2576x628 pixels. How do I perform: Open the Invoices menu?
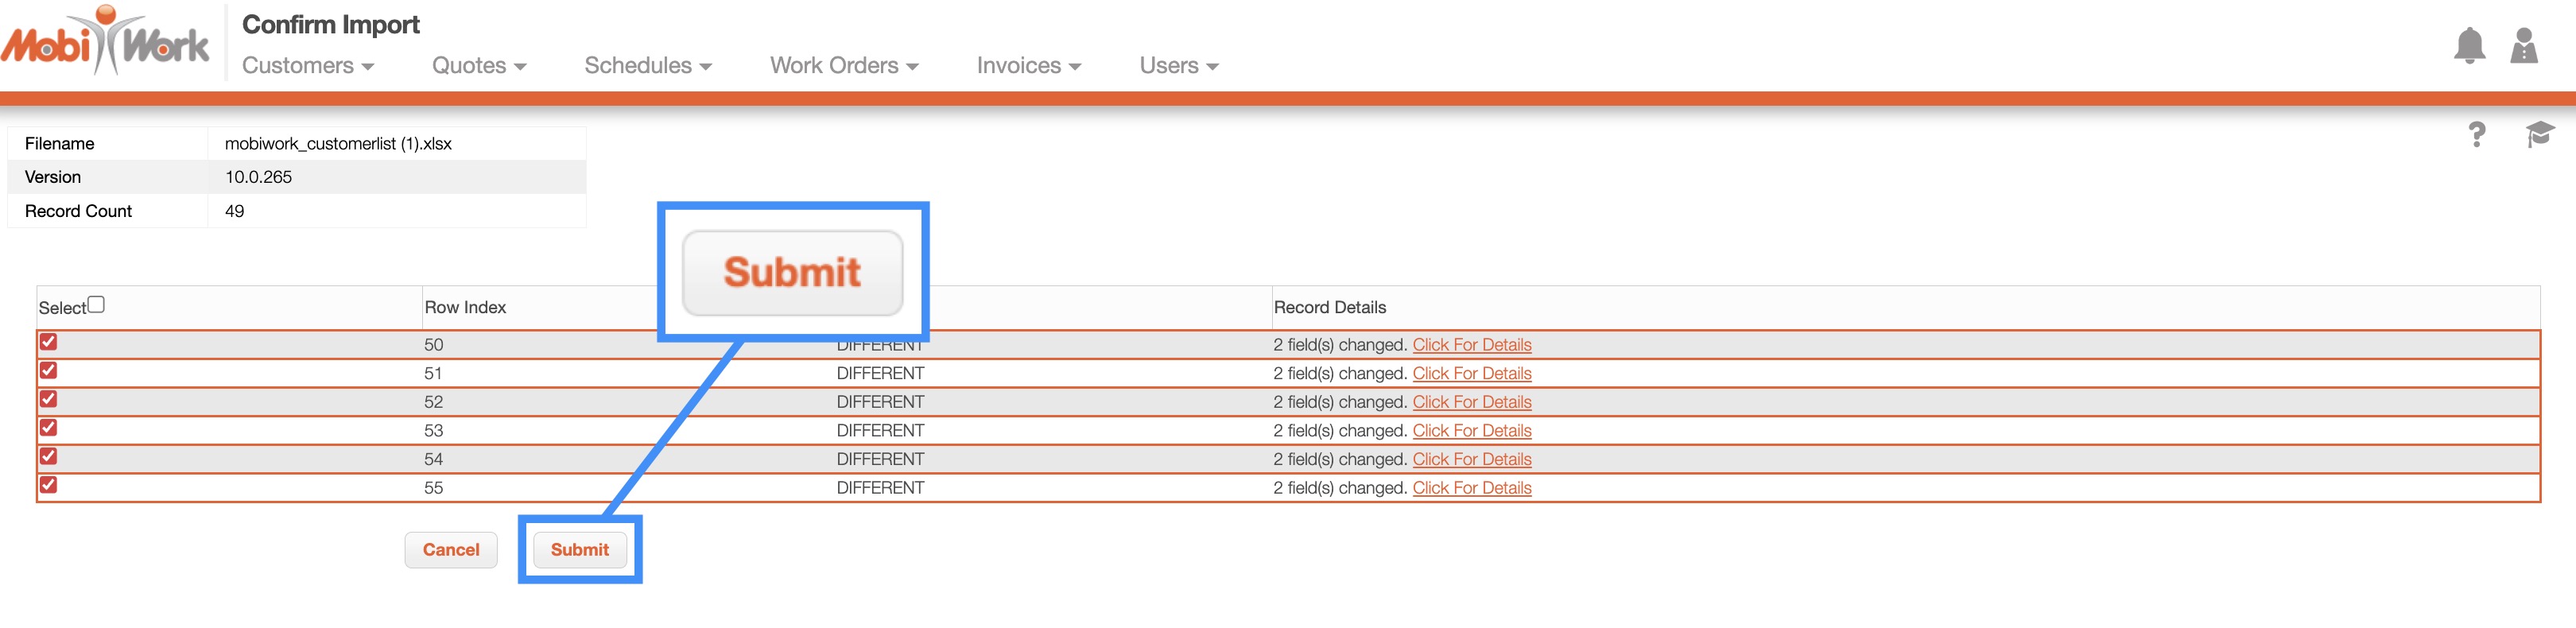pos(1029,66)
